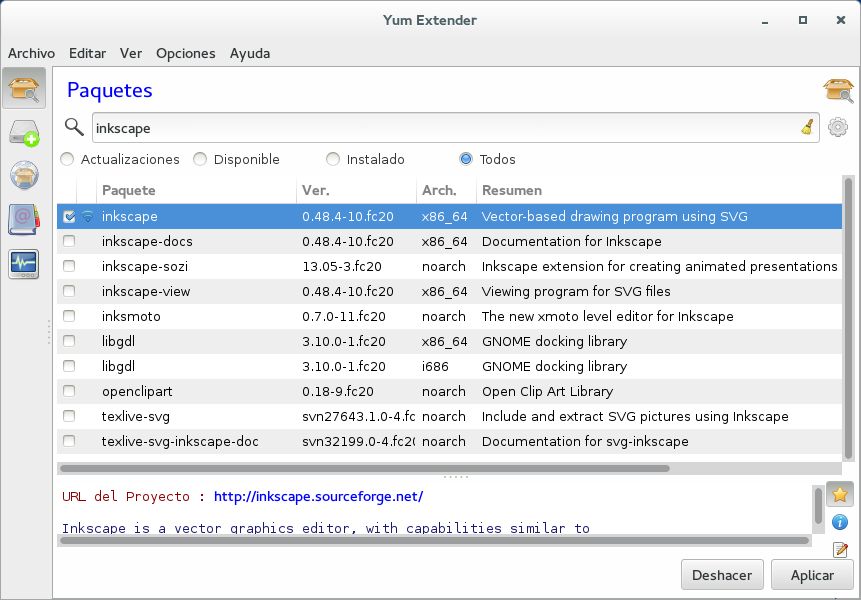Show package information blue icon
Screen dimensions: 861x600
pos(840,522)
